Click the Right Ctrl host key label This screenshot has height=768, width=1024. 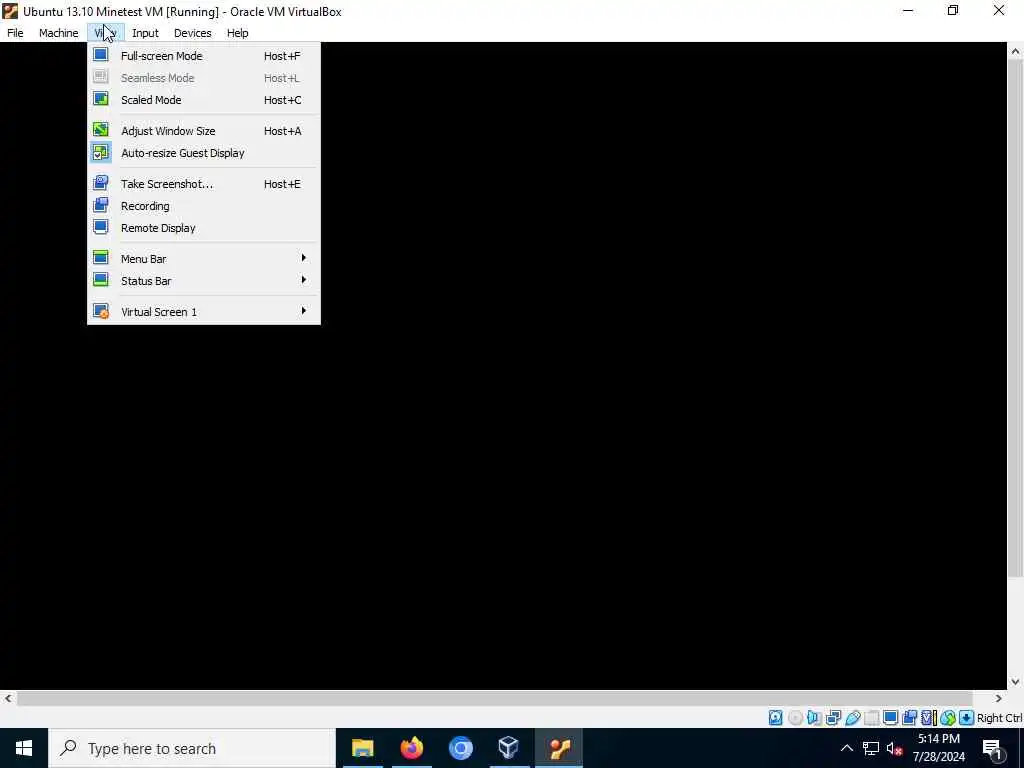tap(999, 718)
